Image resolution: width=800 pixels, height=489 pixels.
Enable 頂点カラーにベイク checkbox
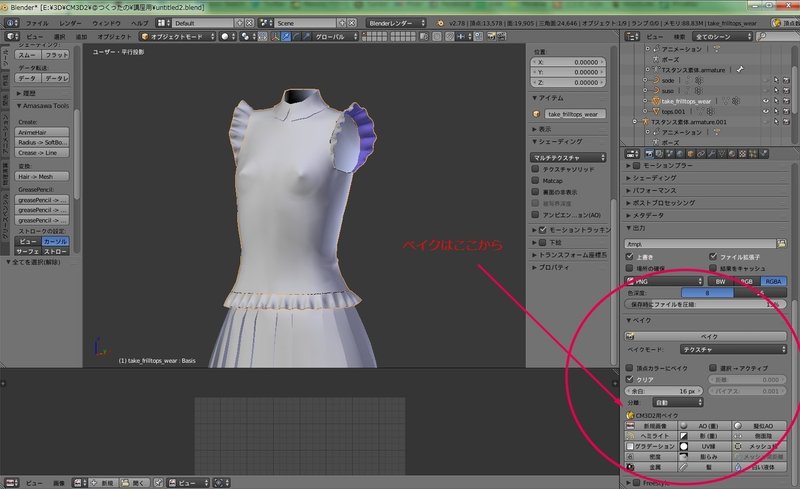(x=629, y=368)
